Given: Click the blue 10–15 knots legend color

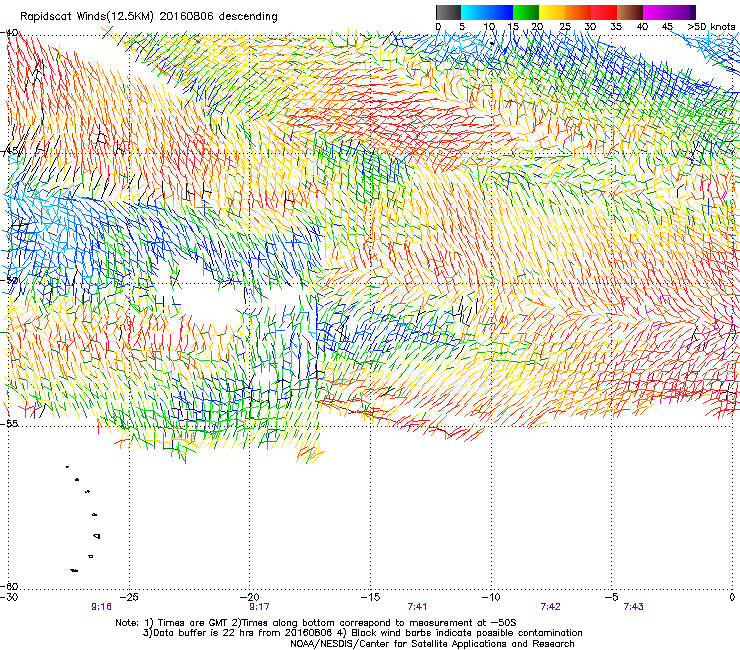Looking at the screenshot, I should pos(500,12).
